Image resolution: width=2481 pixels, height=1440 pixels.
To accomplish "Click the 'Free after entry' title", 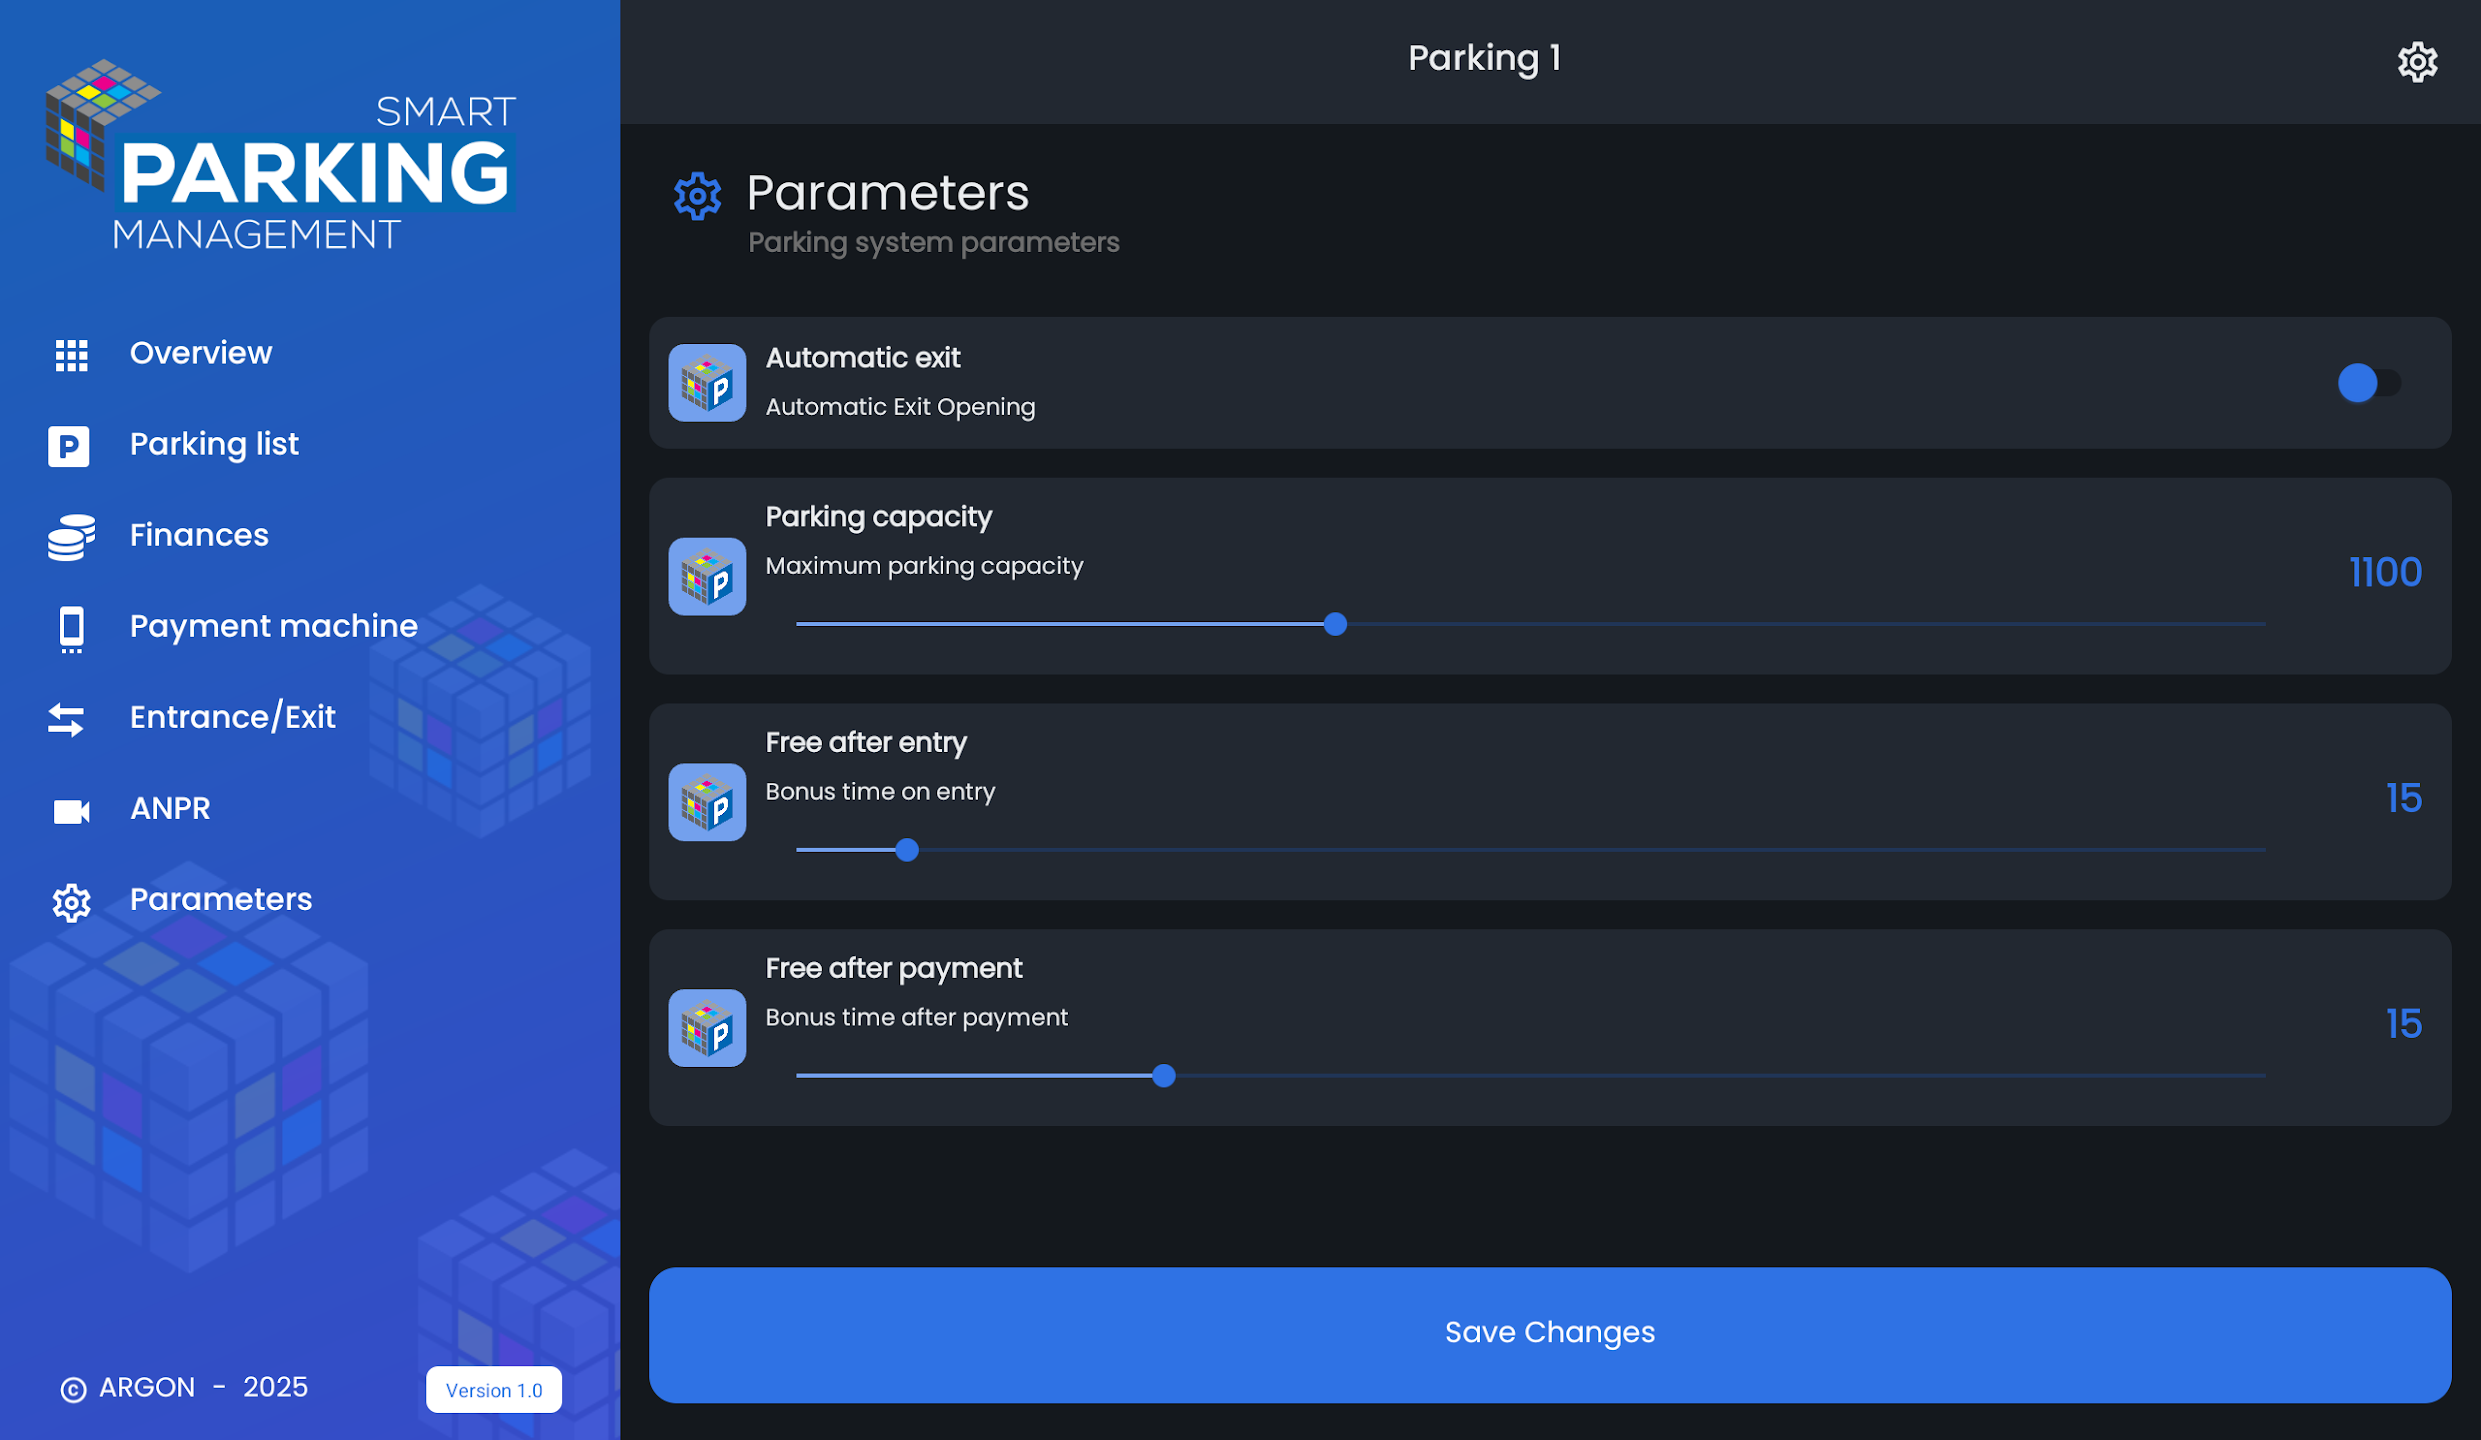I will [x=866, y=743].
